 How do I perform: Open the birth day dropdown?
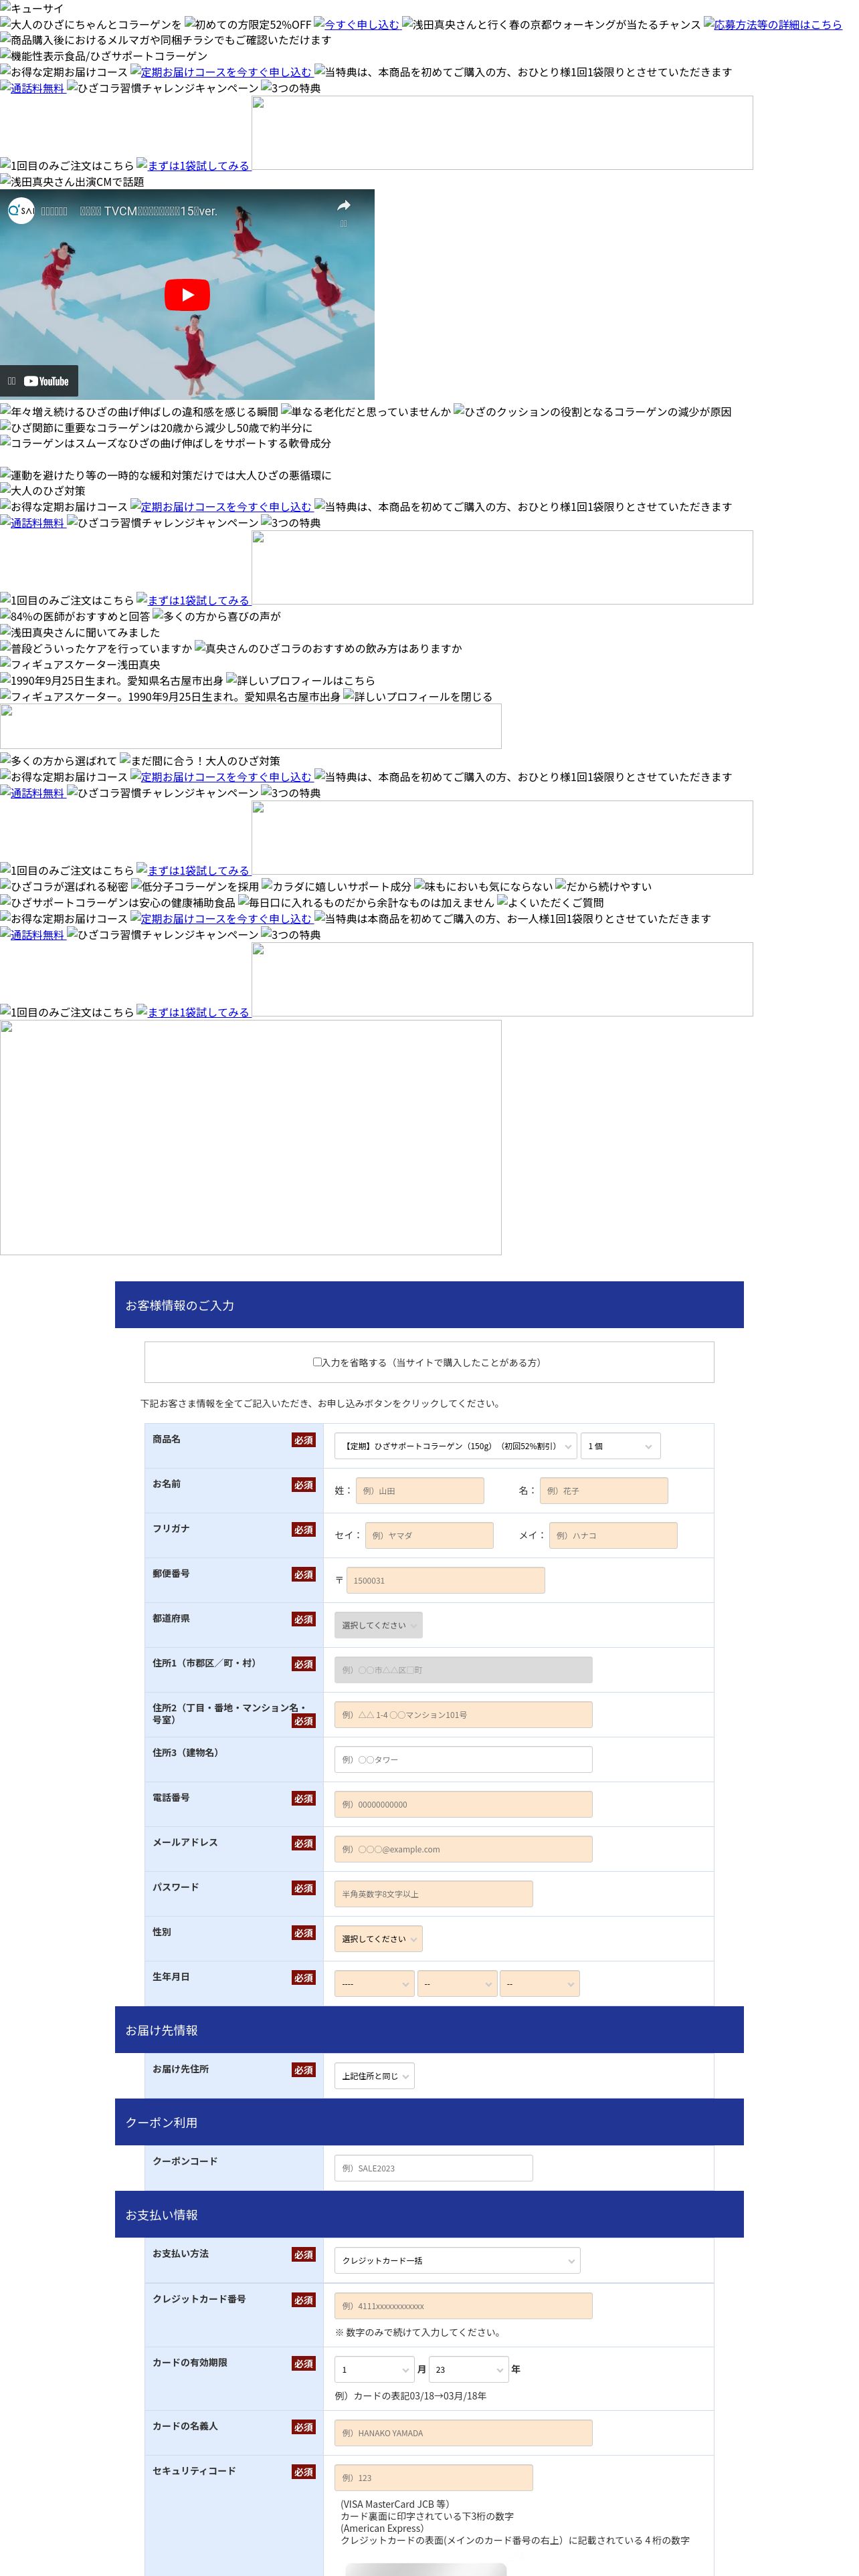[x=540, y=1983]
